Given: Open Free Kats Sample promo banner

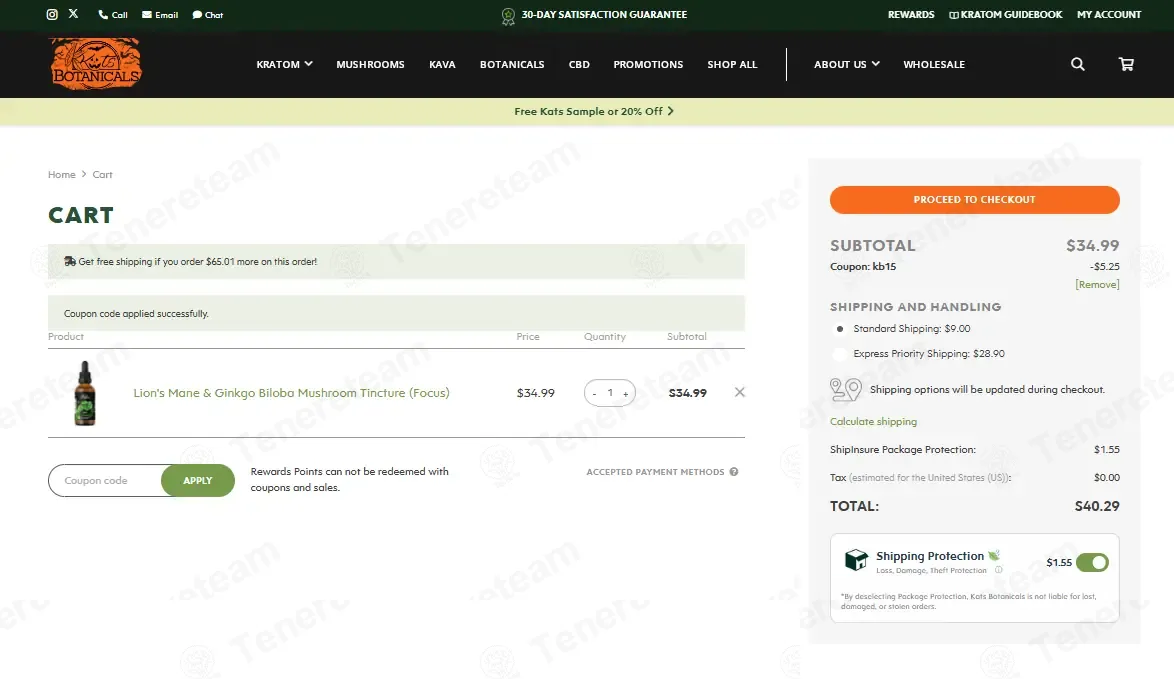Looking at the screenshot, I should point(594,112).
